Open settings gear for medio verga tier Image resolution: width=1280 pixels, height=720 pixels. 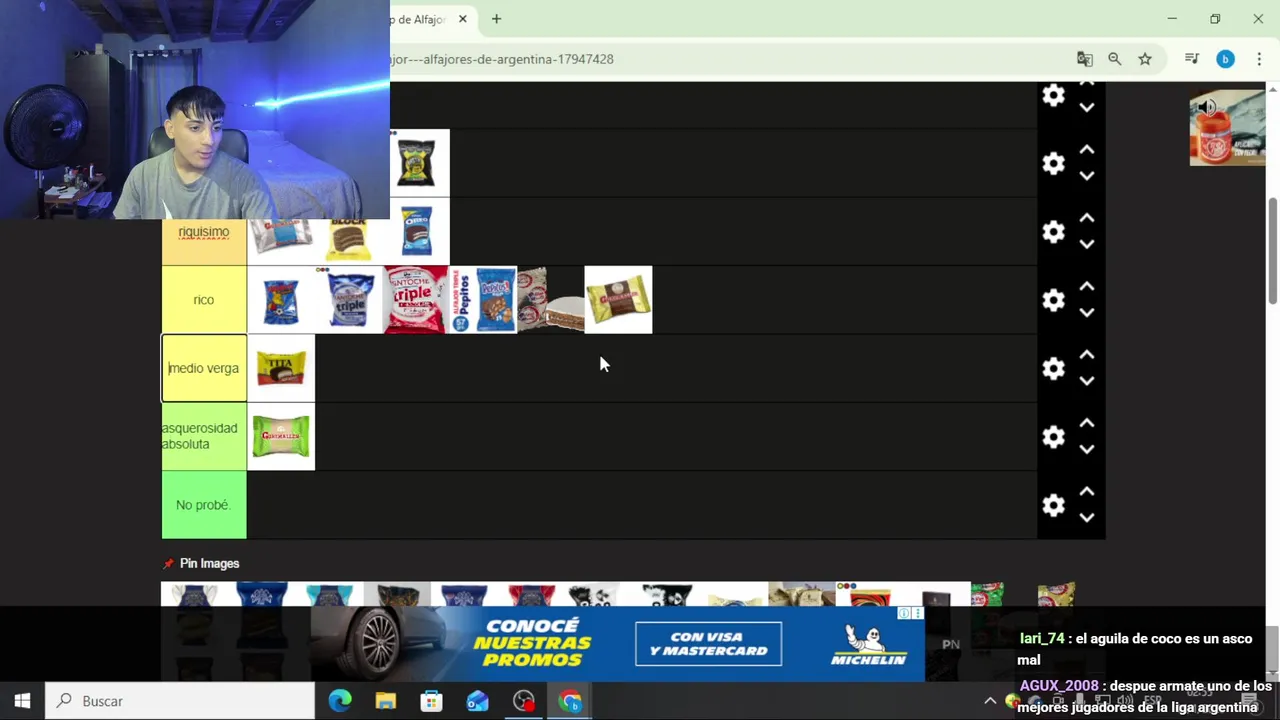(1053, 368)
